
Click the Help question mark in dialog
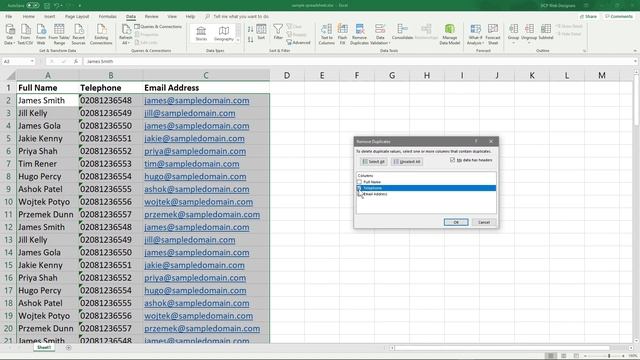pos(476,141)
